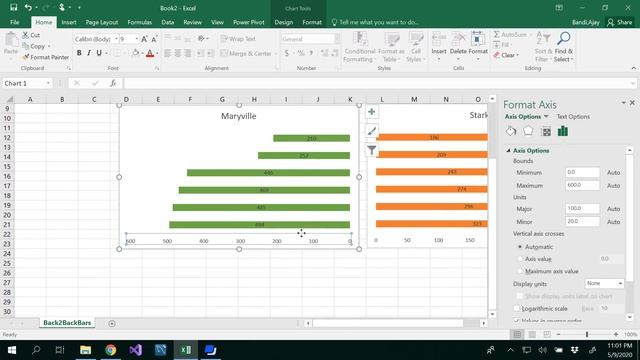640x360 pixels.
Task: Click the AutoSum sigma icon
Action: (x=496, y=34)
